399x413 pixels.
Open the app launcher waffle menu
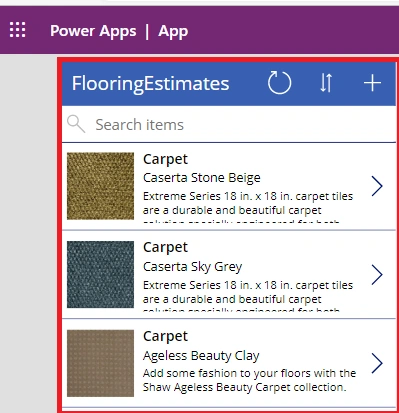[17, 30]
